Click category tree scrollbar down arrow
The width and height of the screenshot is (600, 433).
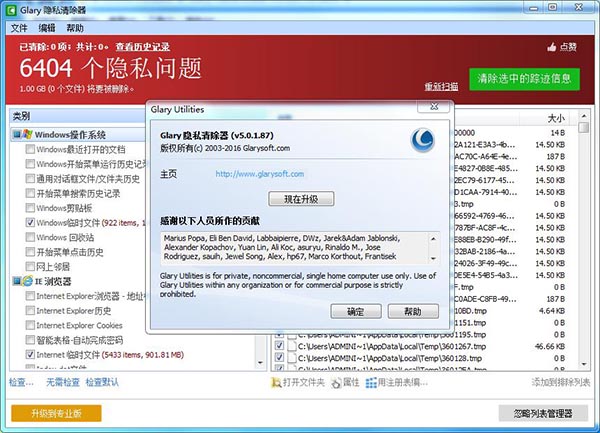(260, 362)
